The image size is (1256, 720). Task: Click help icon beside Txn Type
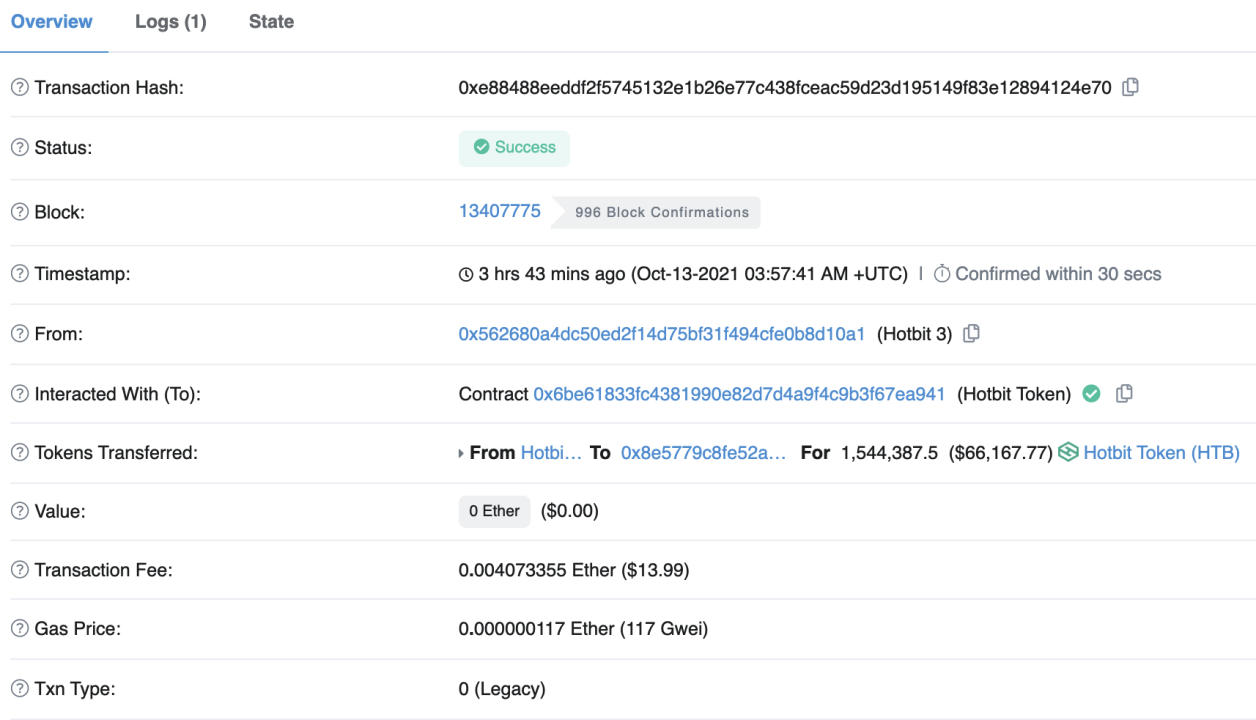[19, 689]
